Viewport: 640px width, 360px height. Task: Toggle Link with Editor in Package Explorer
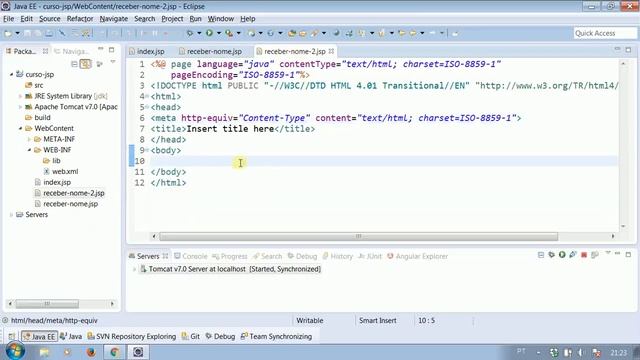(86, 64)
